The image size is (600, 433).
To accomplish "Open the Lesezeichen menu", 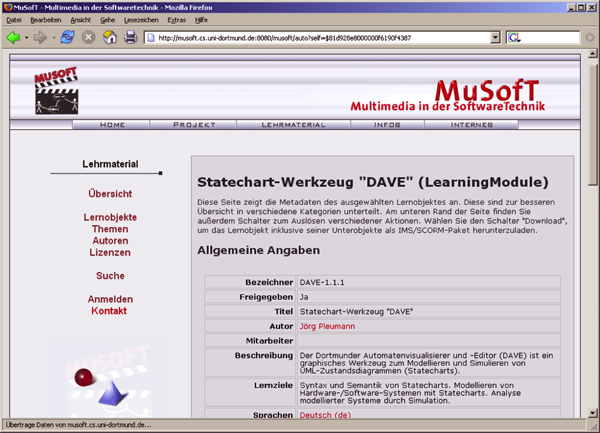I will click(141, 20).
